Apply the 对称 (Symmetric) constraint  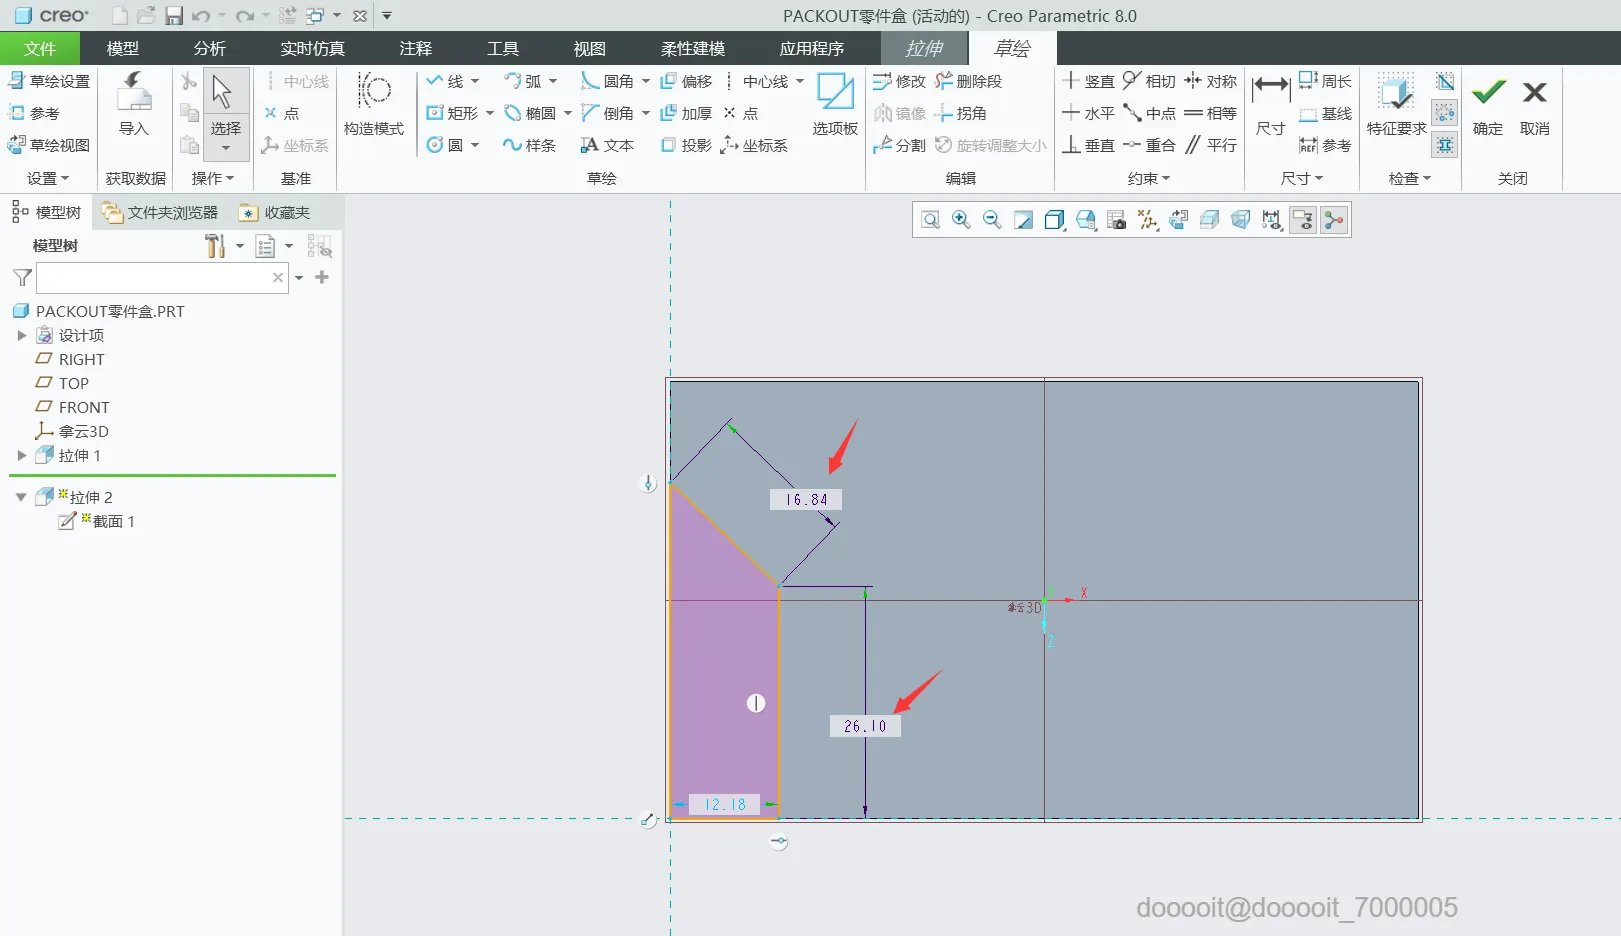[1210, 81]
